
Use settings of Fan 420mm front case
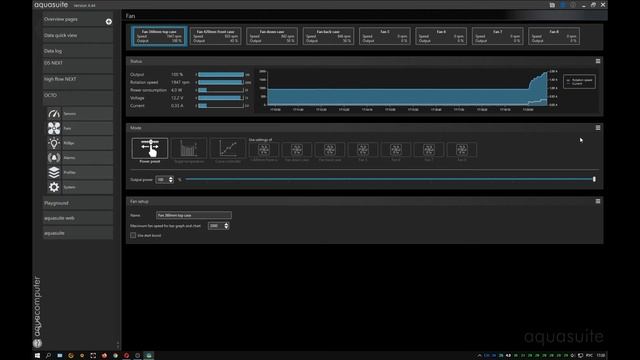pyautogui.click(x=264, y=150)
